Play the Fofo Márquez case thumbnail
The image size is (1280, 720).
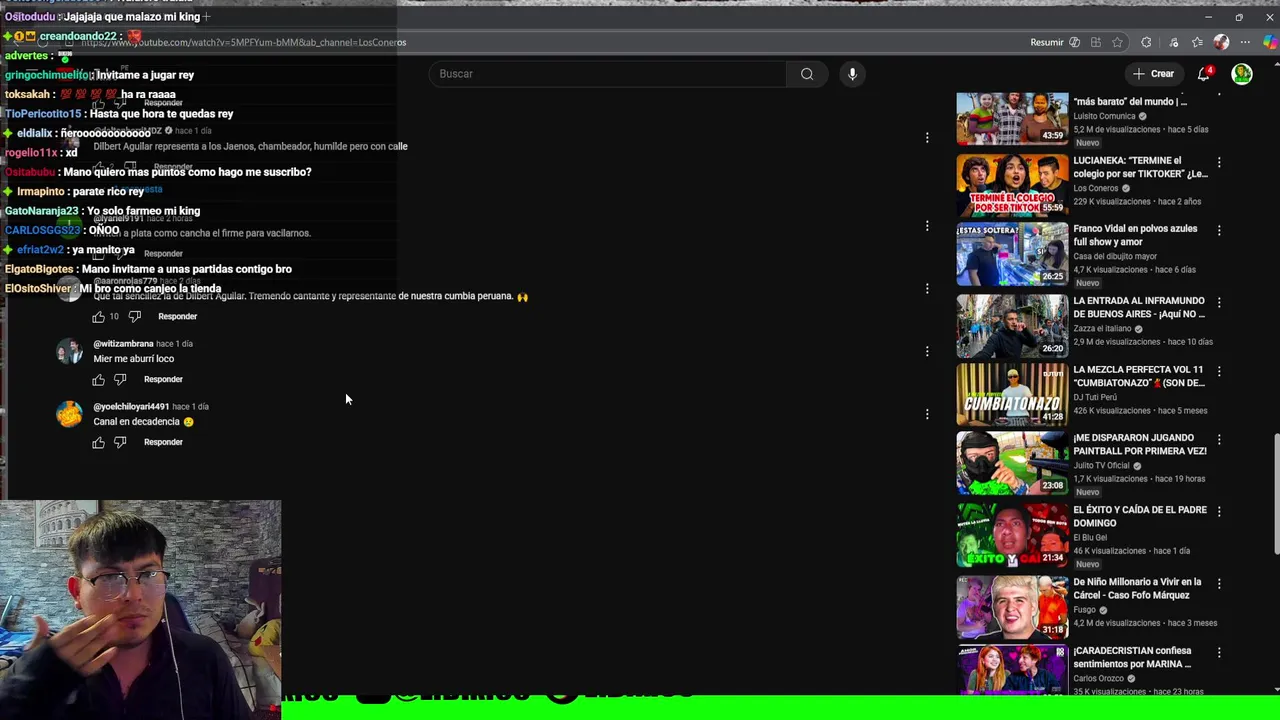[x=1012, y=607]
